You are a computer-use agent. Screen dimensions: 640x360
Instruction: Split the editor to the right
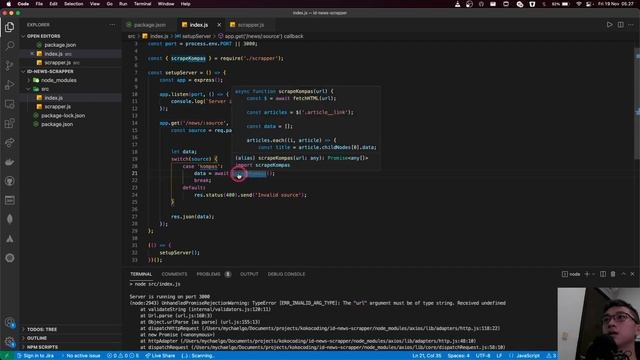tap(620, 24)
